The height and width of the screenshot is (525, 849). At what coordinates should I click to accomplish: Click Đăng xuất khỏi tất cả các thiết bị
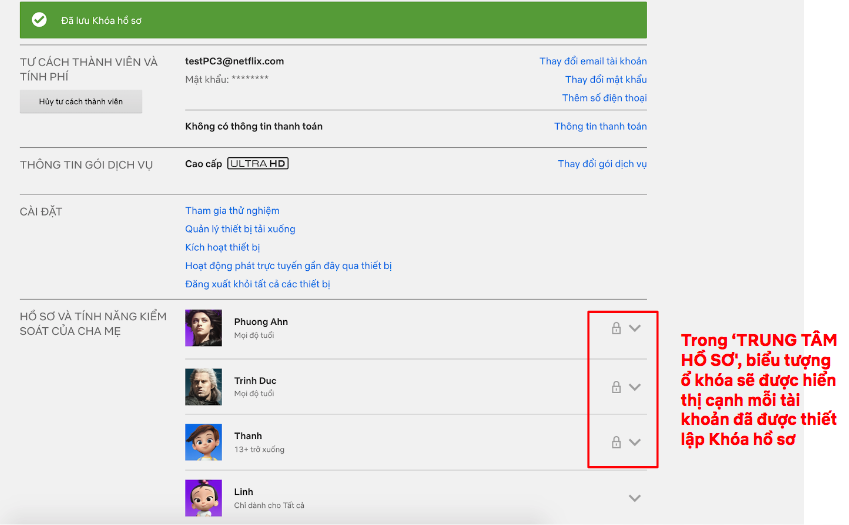coord(258,284)
